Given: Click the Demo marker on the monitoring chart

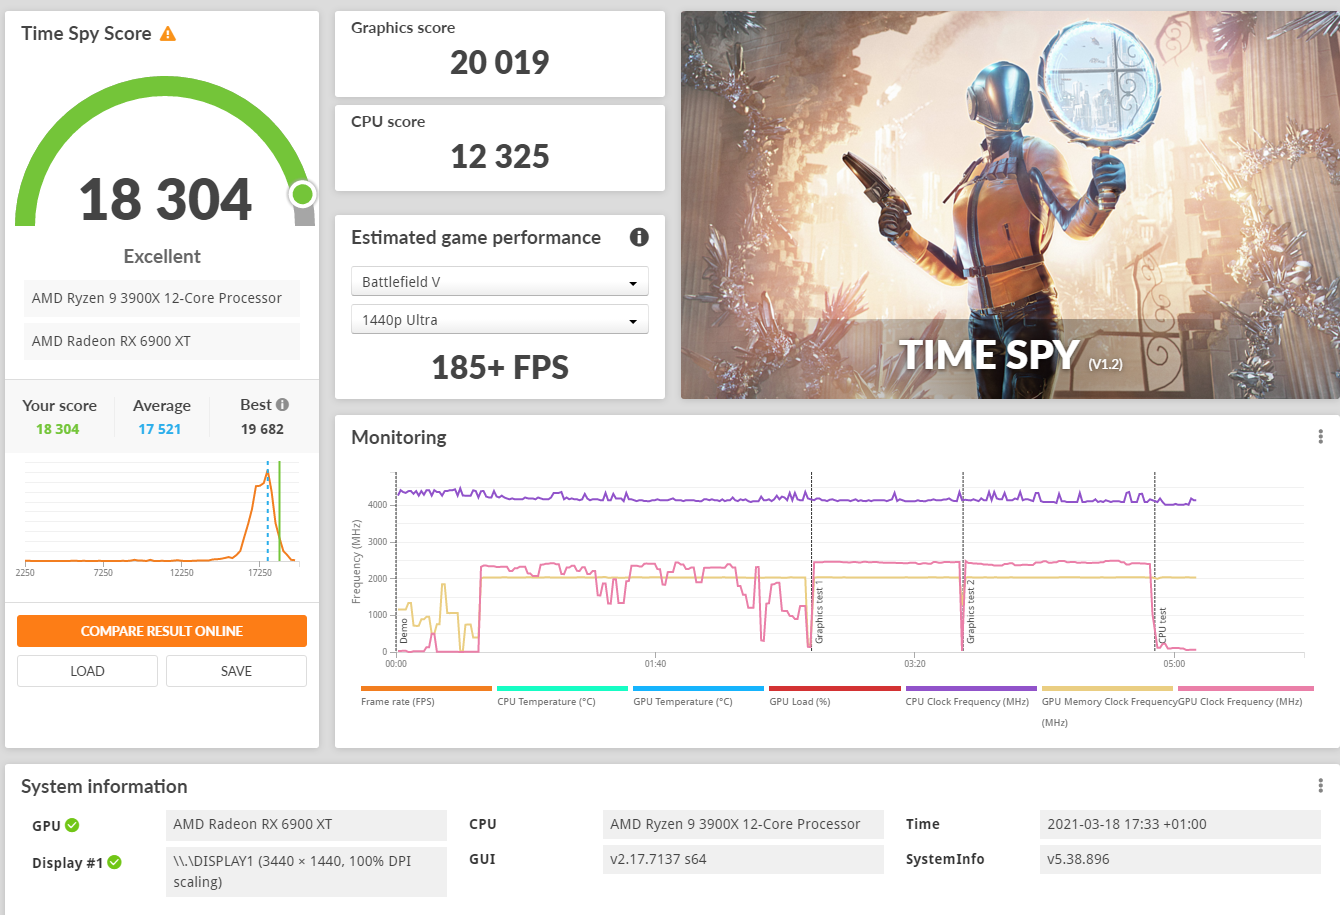Looking at the screenshot, I should coord(404,631).
